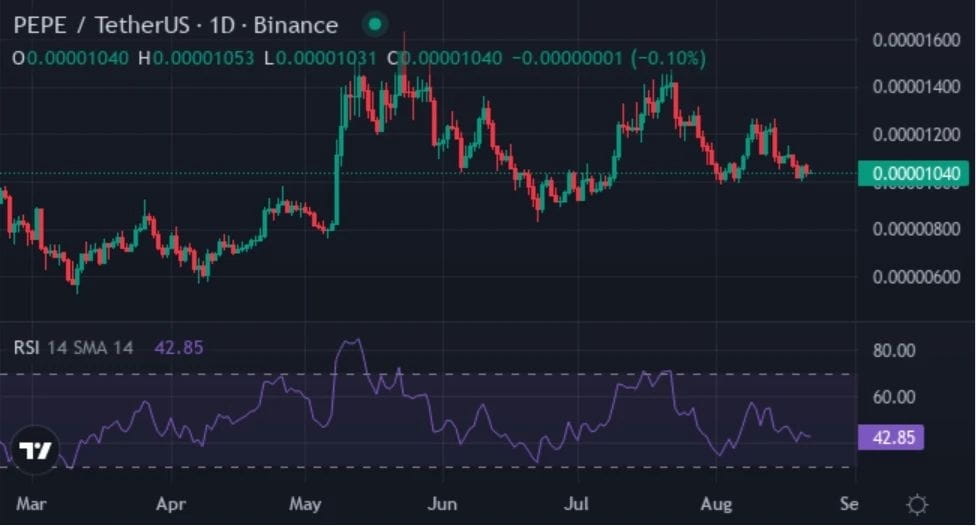Click the 80.00 RSI axis label
This screenshot has height=526, width=976.
(894, 350)
